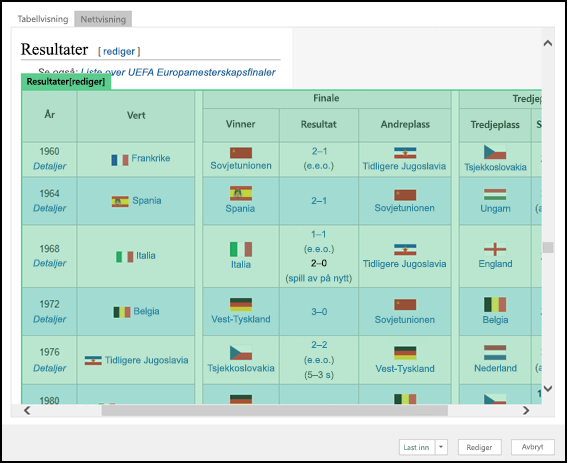Click the Netherlands flag above Nederland
The height and width of the screenshot is (463, 567).
(495, 353)
